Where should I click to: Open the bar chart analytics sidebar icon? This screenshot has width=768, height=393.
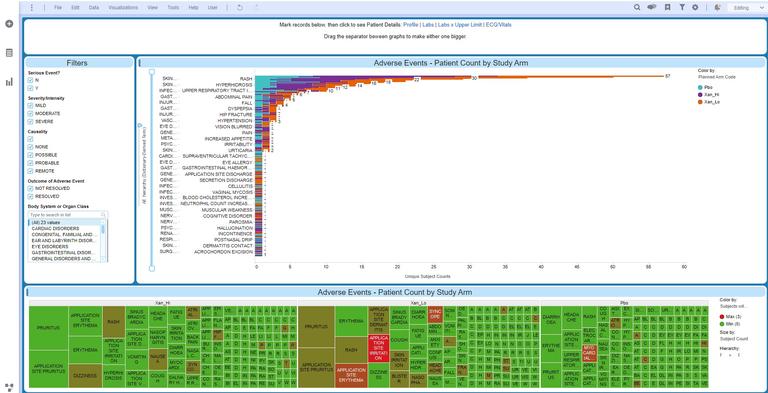pyautogui.click(x=9, y=82)
